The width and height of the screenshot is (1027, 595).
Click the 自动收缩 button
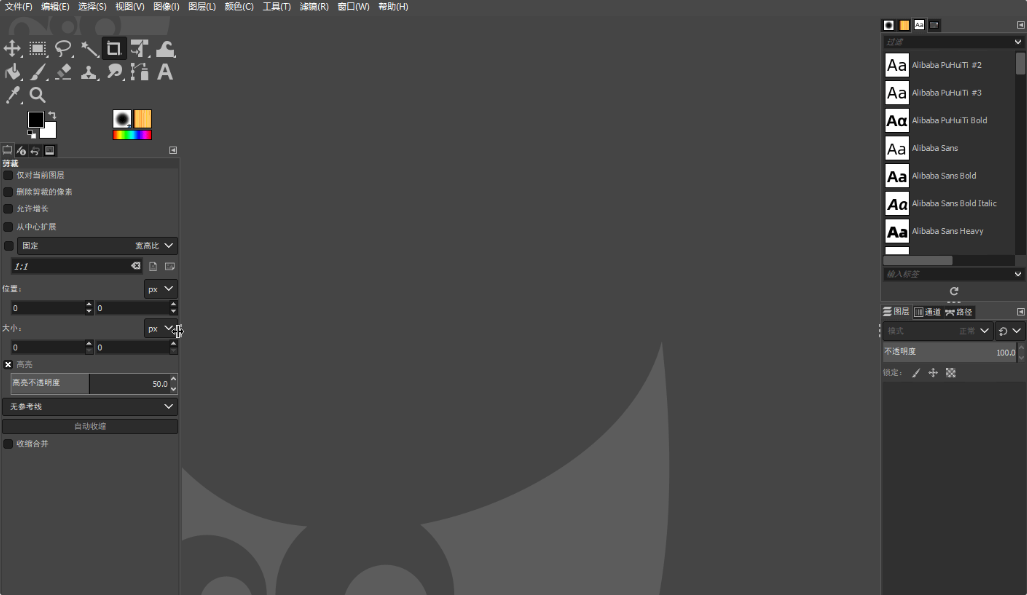click(90, 426)
